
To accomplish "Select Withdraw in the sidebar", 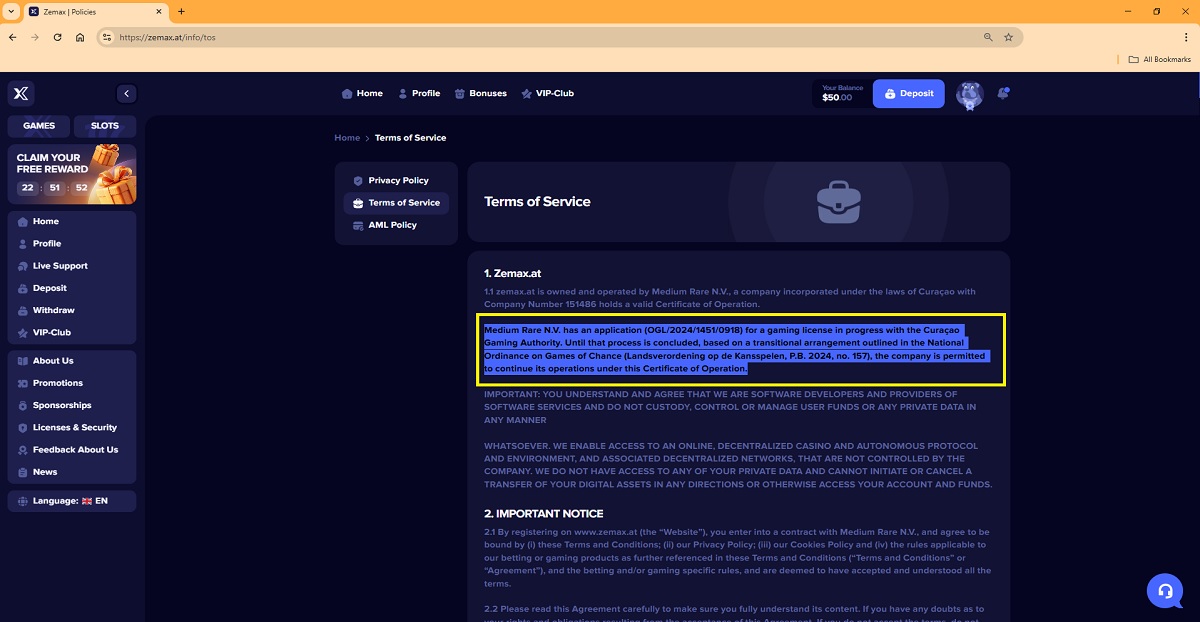I will (x=53, y=310).
